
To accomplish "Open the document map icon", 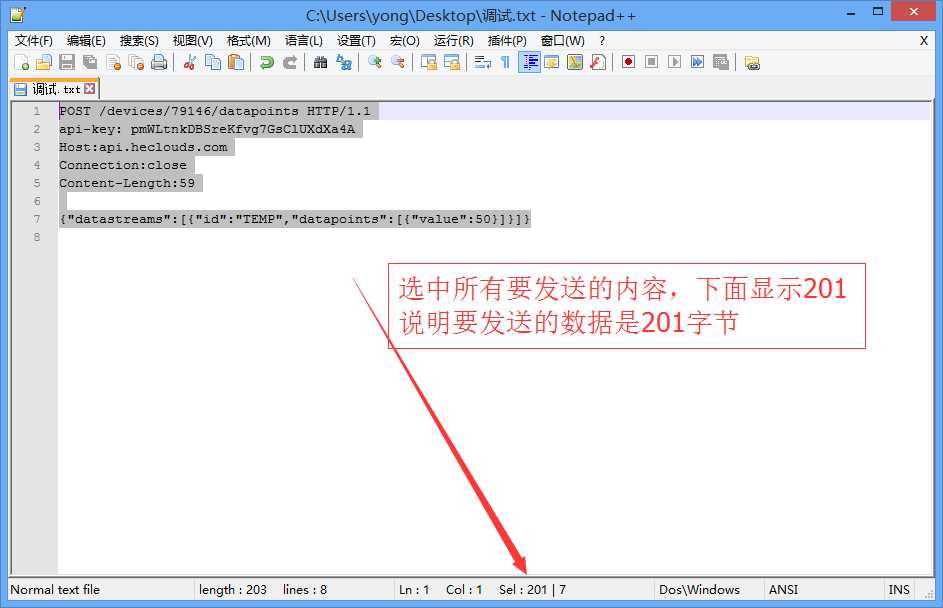I will (x=575, y=63).
